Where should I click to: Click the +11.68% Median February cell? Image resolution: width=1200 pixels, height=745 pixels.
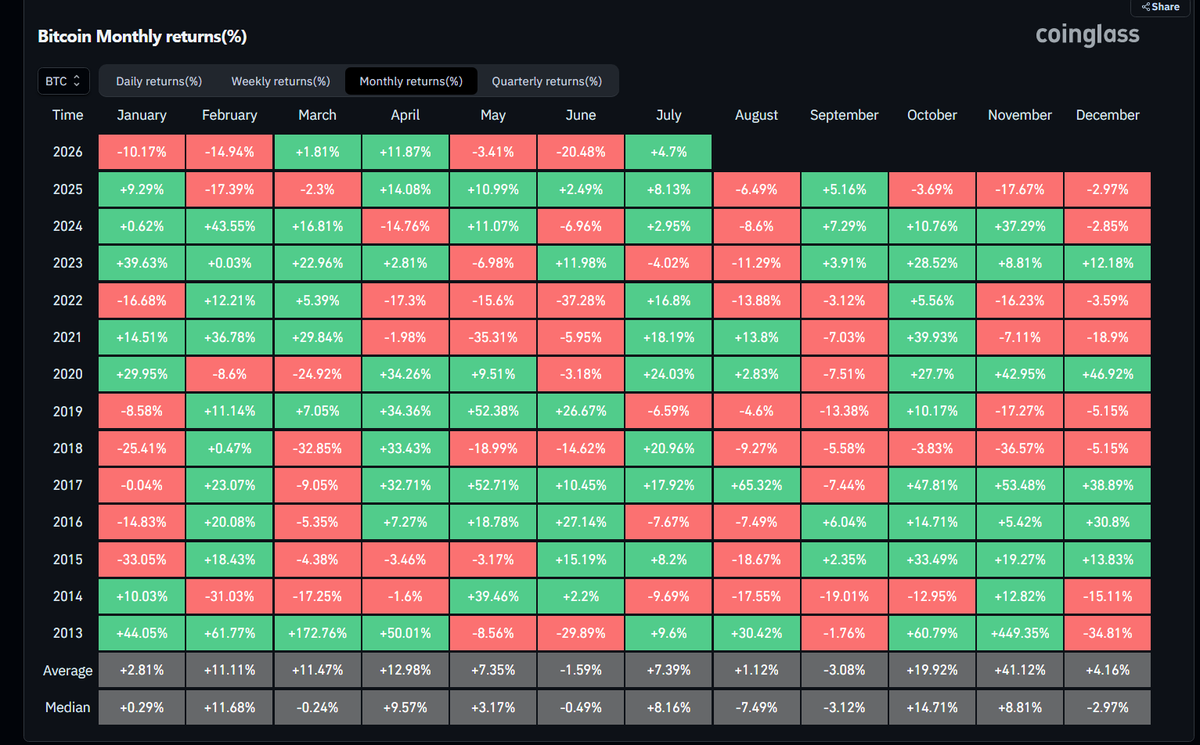(230, 708)
